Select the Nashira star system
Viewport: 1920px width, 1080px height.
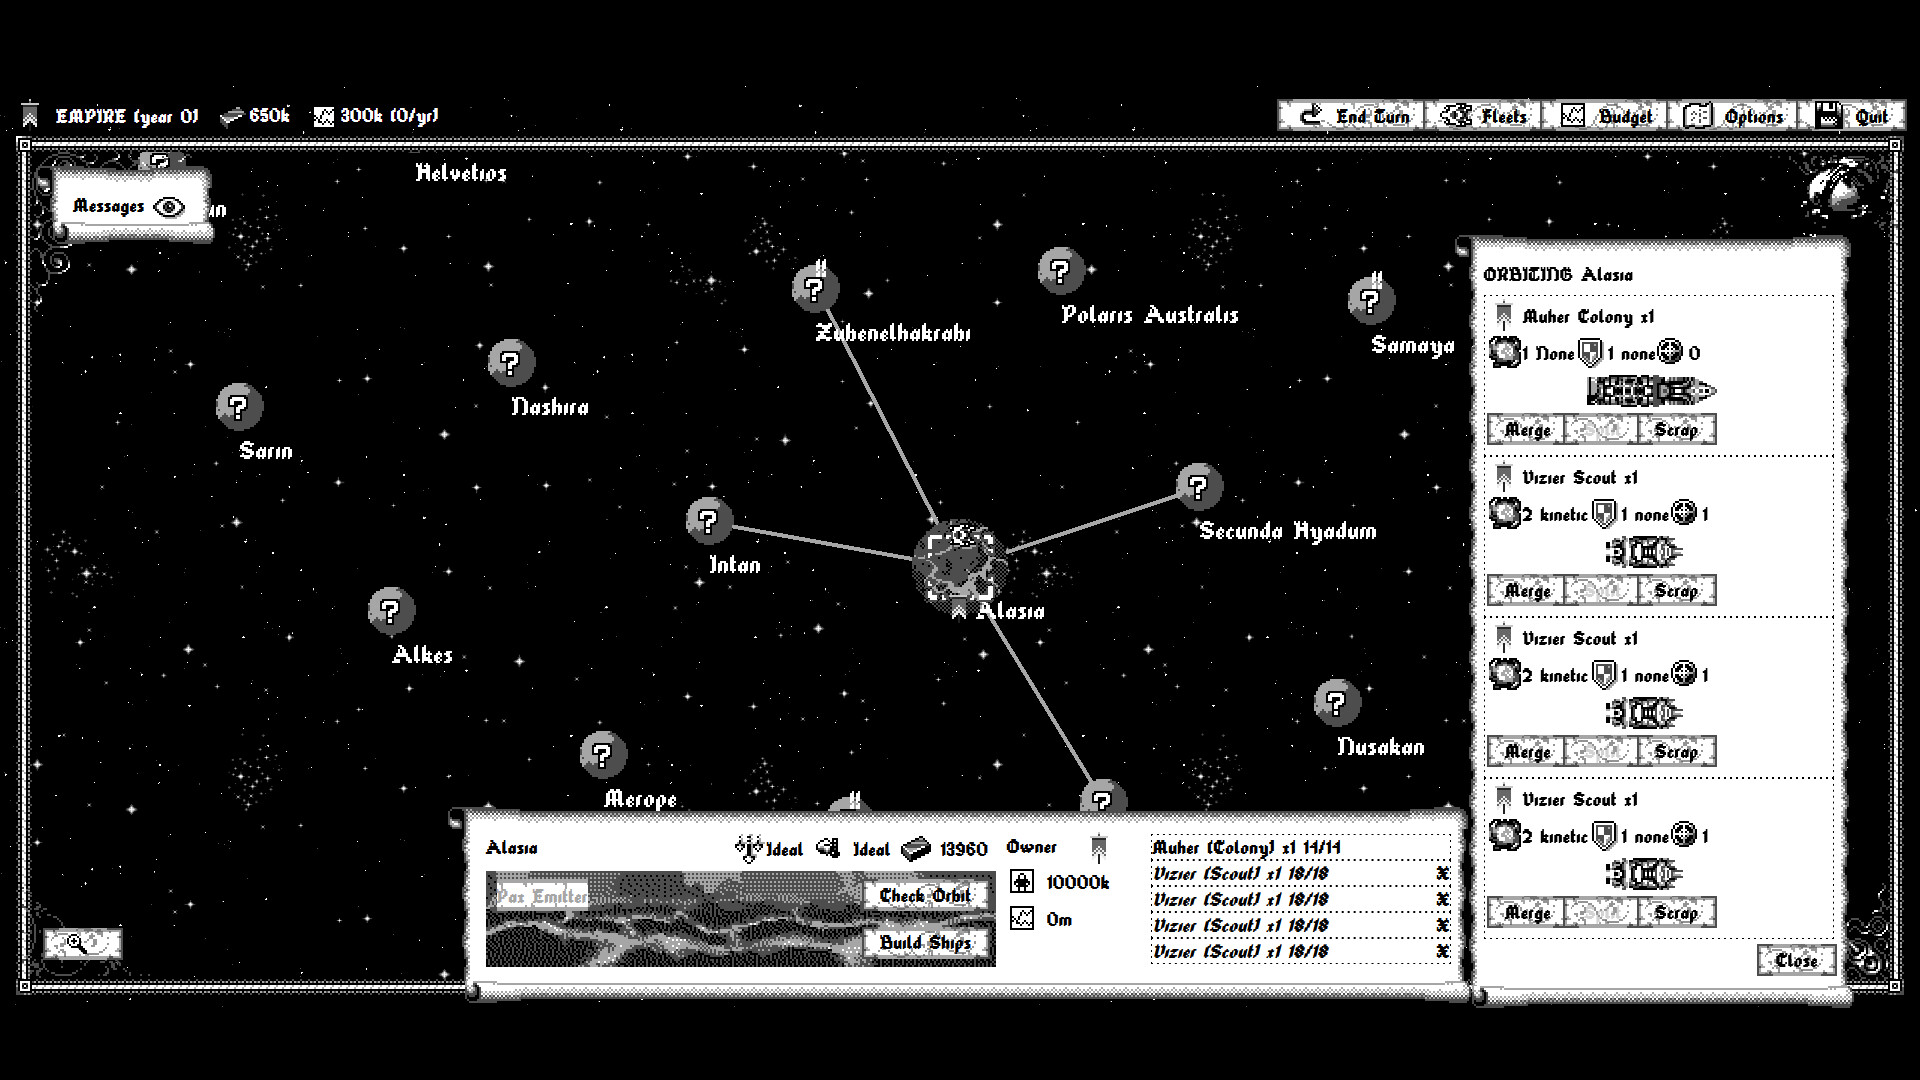coord(512,362)
